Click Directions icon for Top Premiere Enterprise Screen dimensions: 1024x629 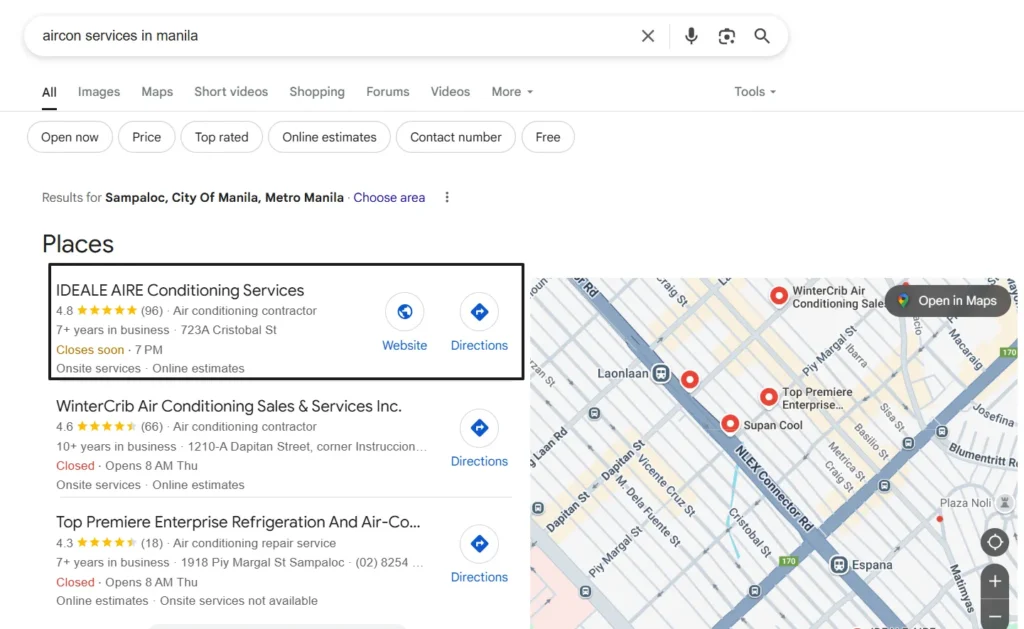point(479,543)
